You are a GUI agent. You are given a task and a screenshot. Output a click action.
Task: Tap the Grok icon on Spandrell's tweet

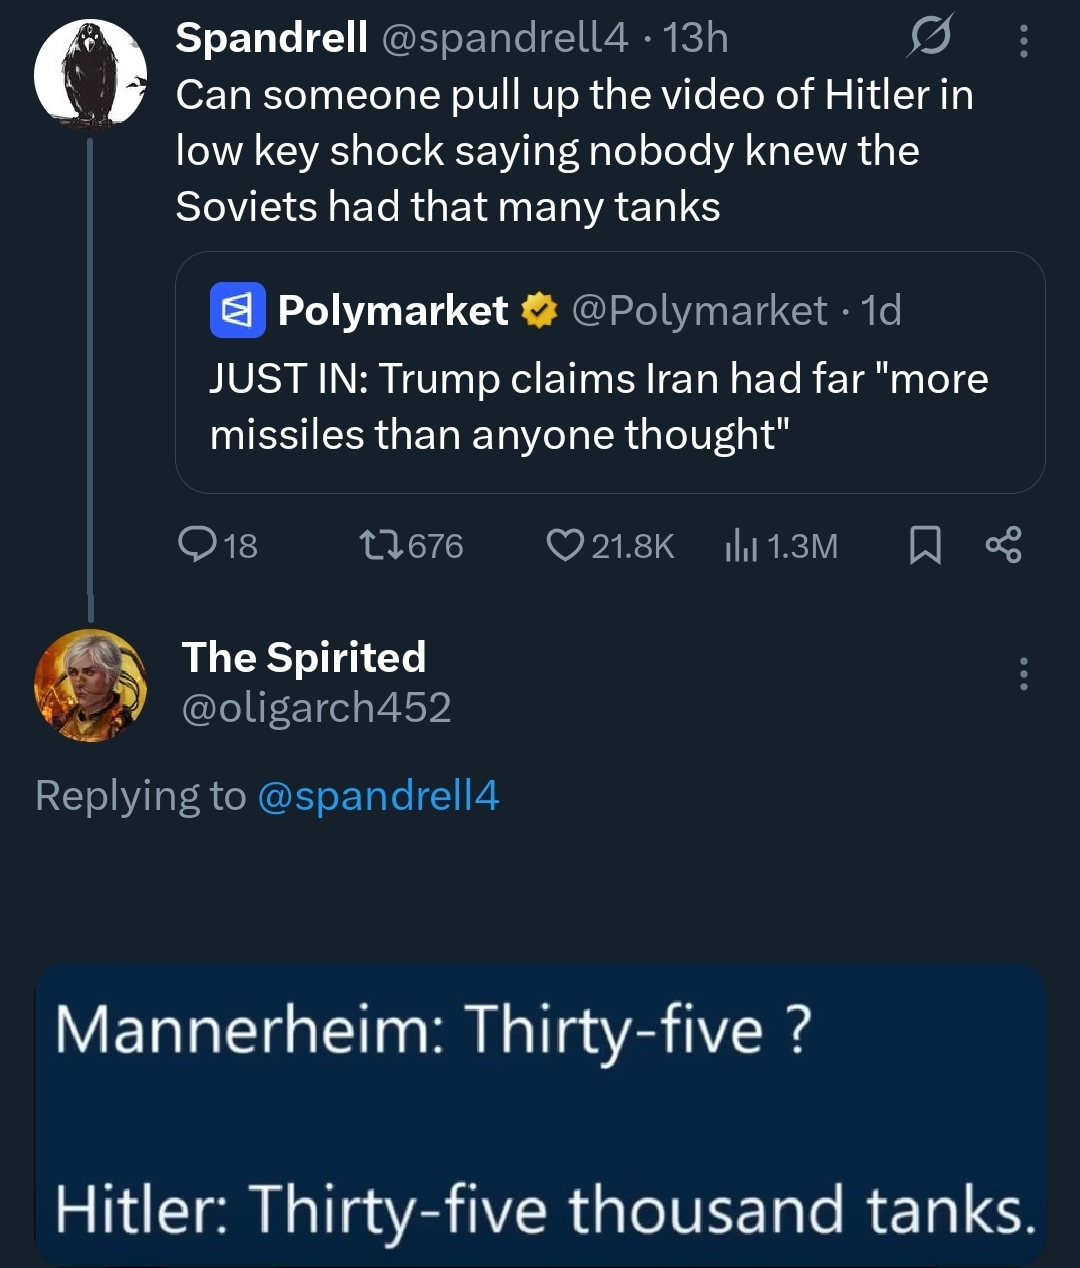pyautogui.click(x=931, y=39)
